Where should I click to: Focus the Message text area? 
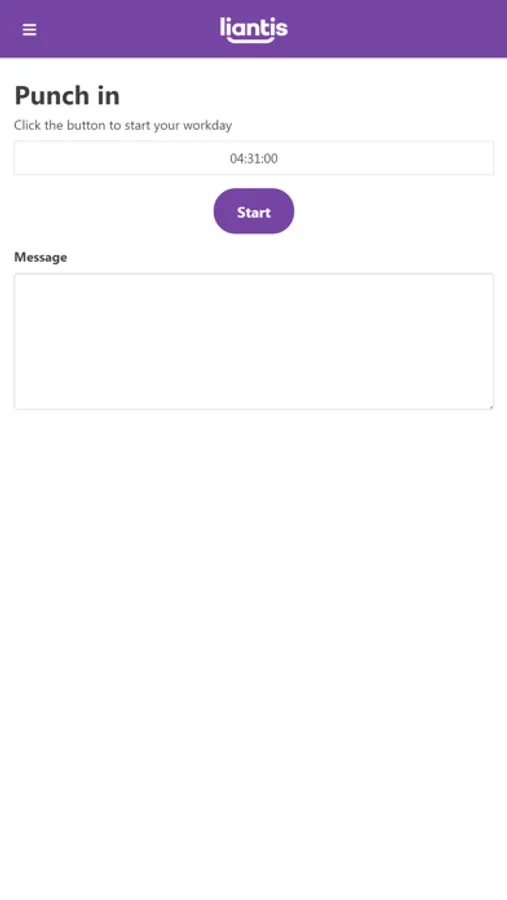pyautogui.click(x=254, y=342)
